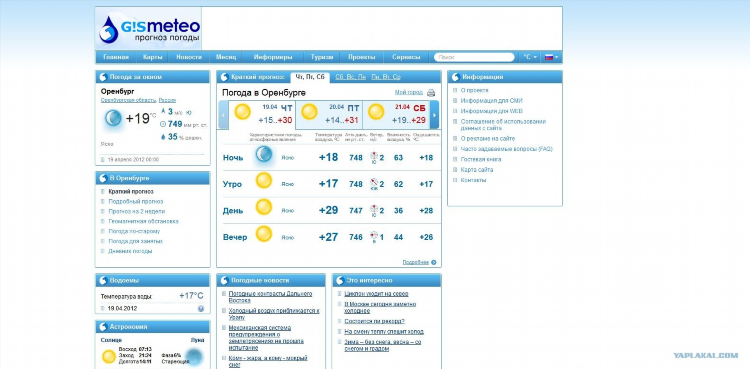Viewport: 750px width, 369px height.
Task: Open the Дневник погоды link
Action: tap(131, 251)
